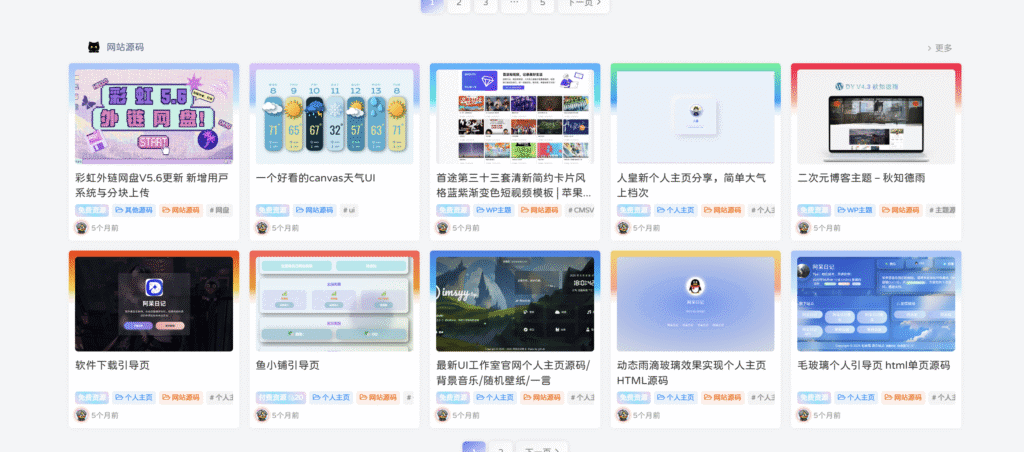Click author avatar on 二次元博客主题 card
The width and height of the screenshot is (1024, 452).
pos(804,227)
